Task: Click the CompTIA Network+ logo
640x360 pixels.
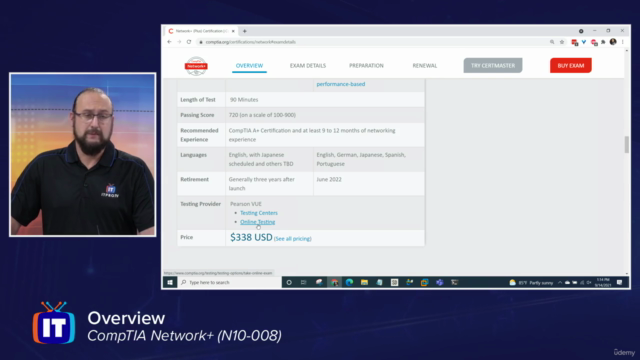Action: coord(196,66)
